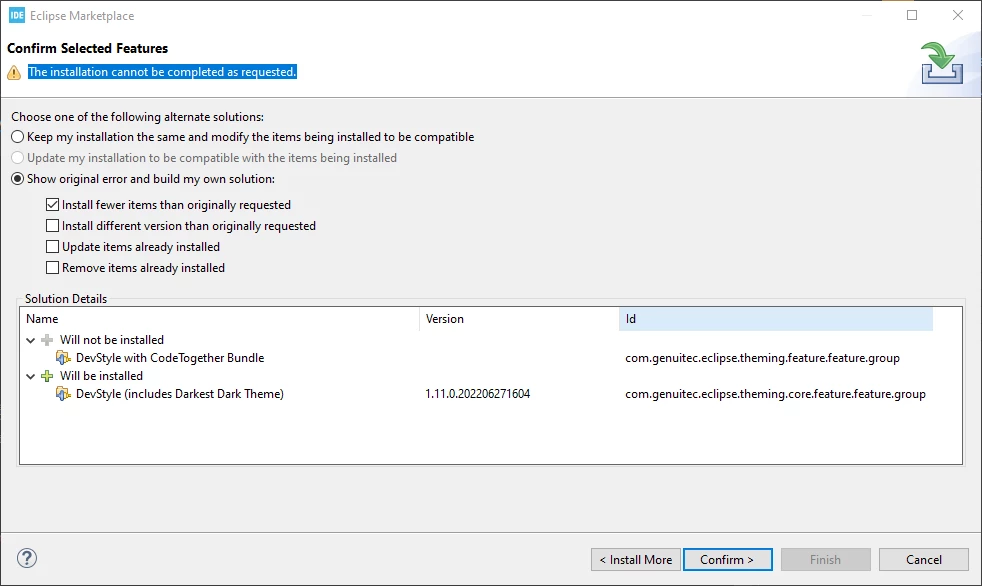Click the green plus icon beside Will be installed
Image resolution: width=982 pixels, height=586 pixels.
[x=47, y=376]
